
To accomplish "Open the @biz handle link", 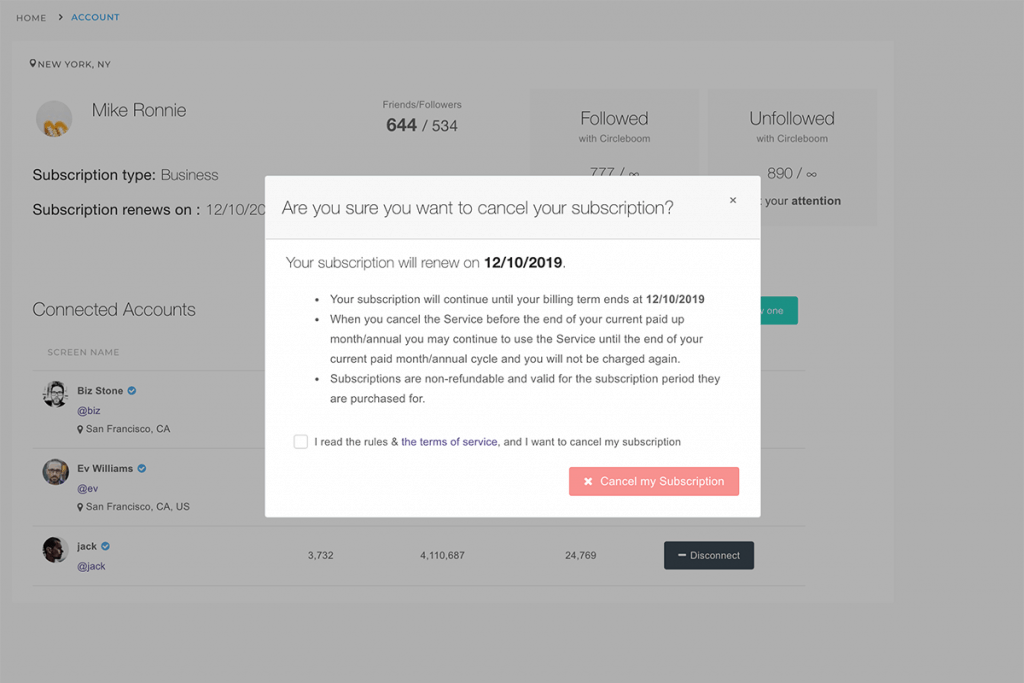I will [89, 411].
